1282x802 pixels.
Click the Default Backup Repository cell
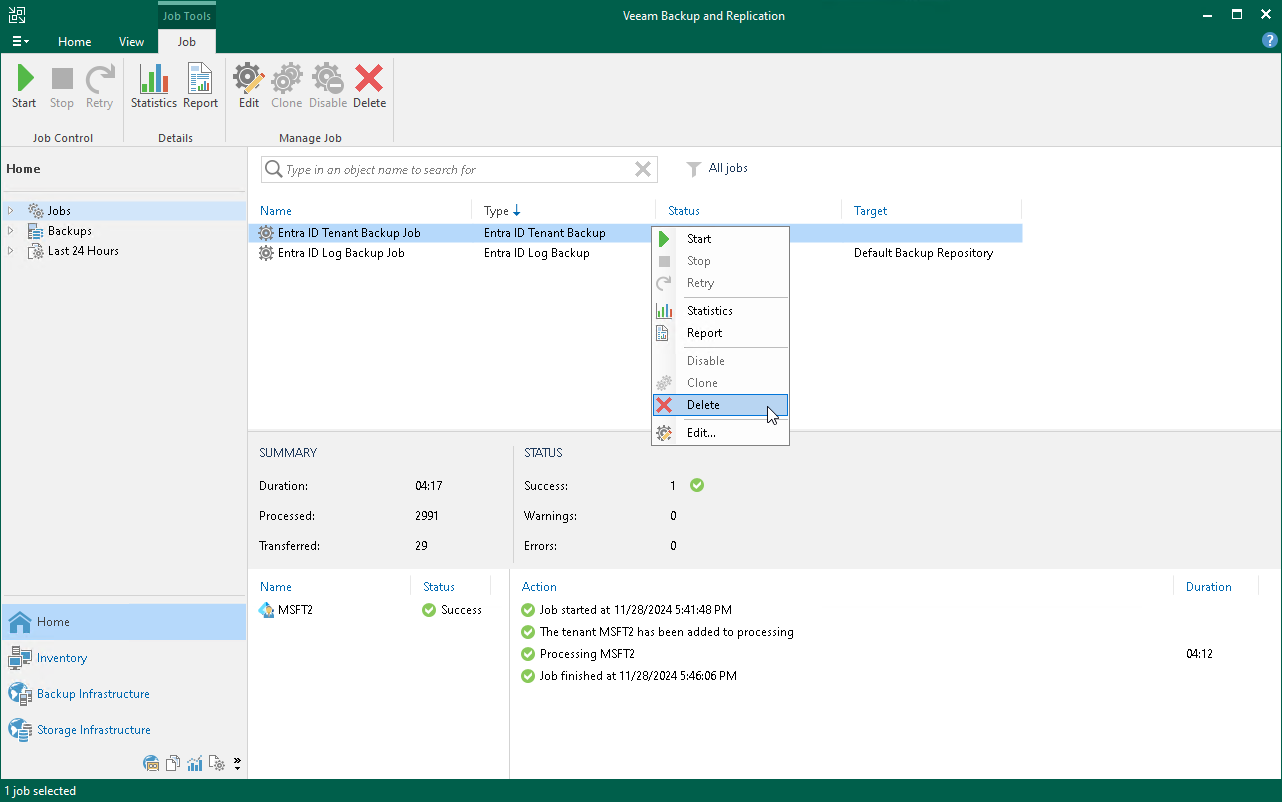click(923, 253)
